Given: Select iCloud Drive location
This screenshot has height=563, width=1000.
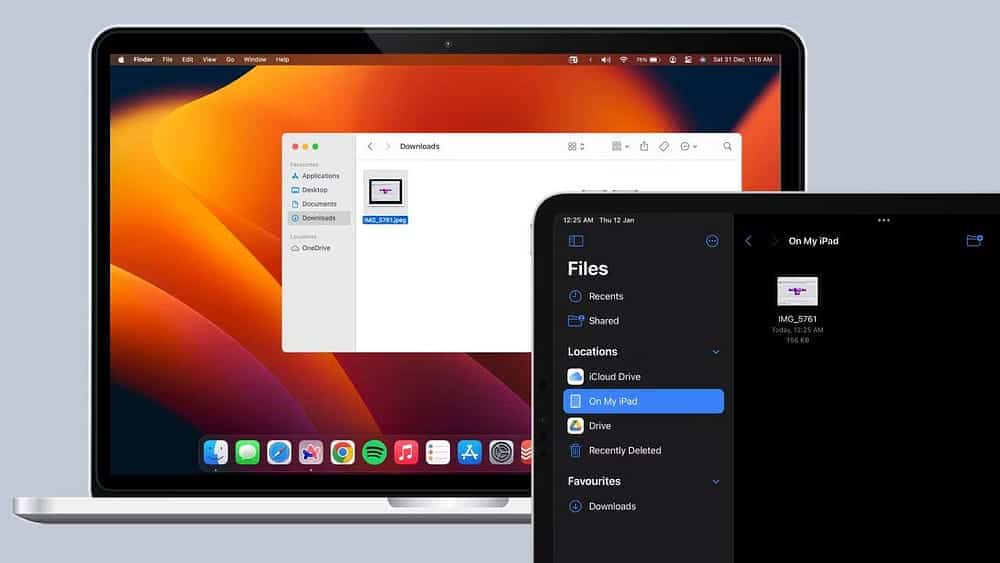Looking at the screenshot, I should (643, 377).
